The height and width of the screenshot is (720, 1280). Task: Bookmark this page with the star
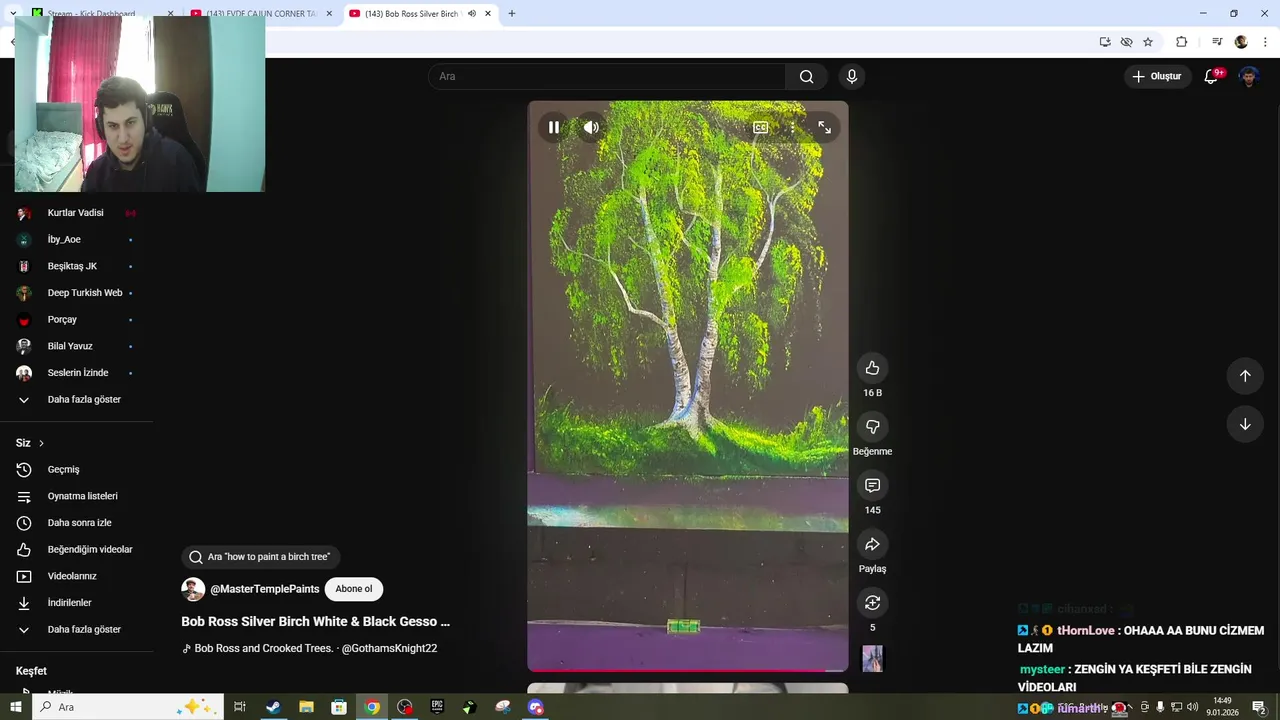click(1148, 42)
